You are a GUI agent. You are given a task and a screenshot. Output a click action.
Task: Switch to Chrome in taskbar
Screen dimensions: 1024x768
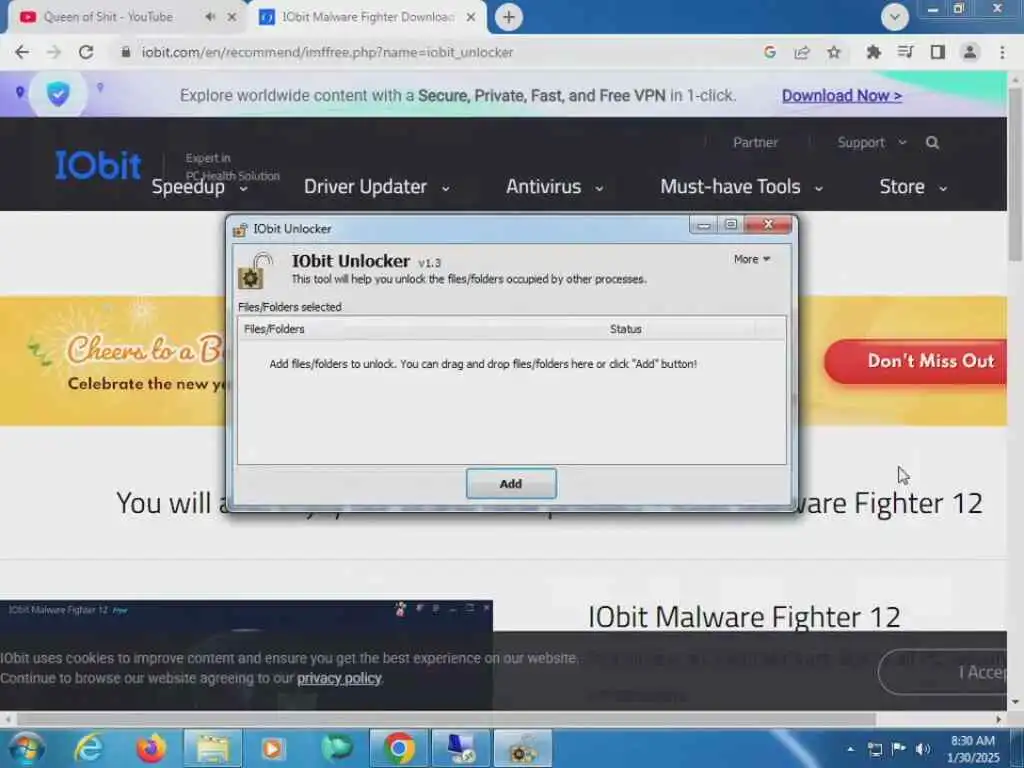tap(399, 748)
